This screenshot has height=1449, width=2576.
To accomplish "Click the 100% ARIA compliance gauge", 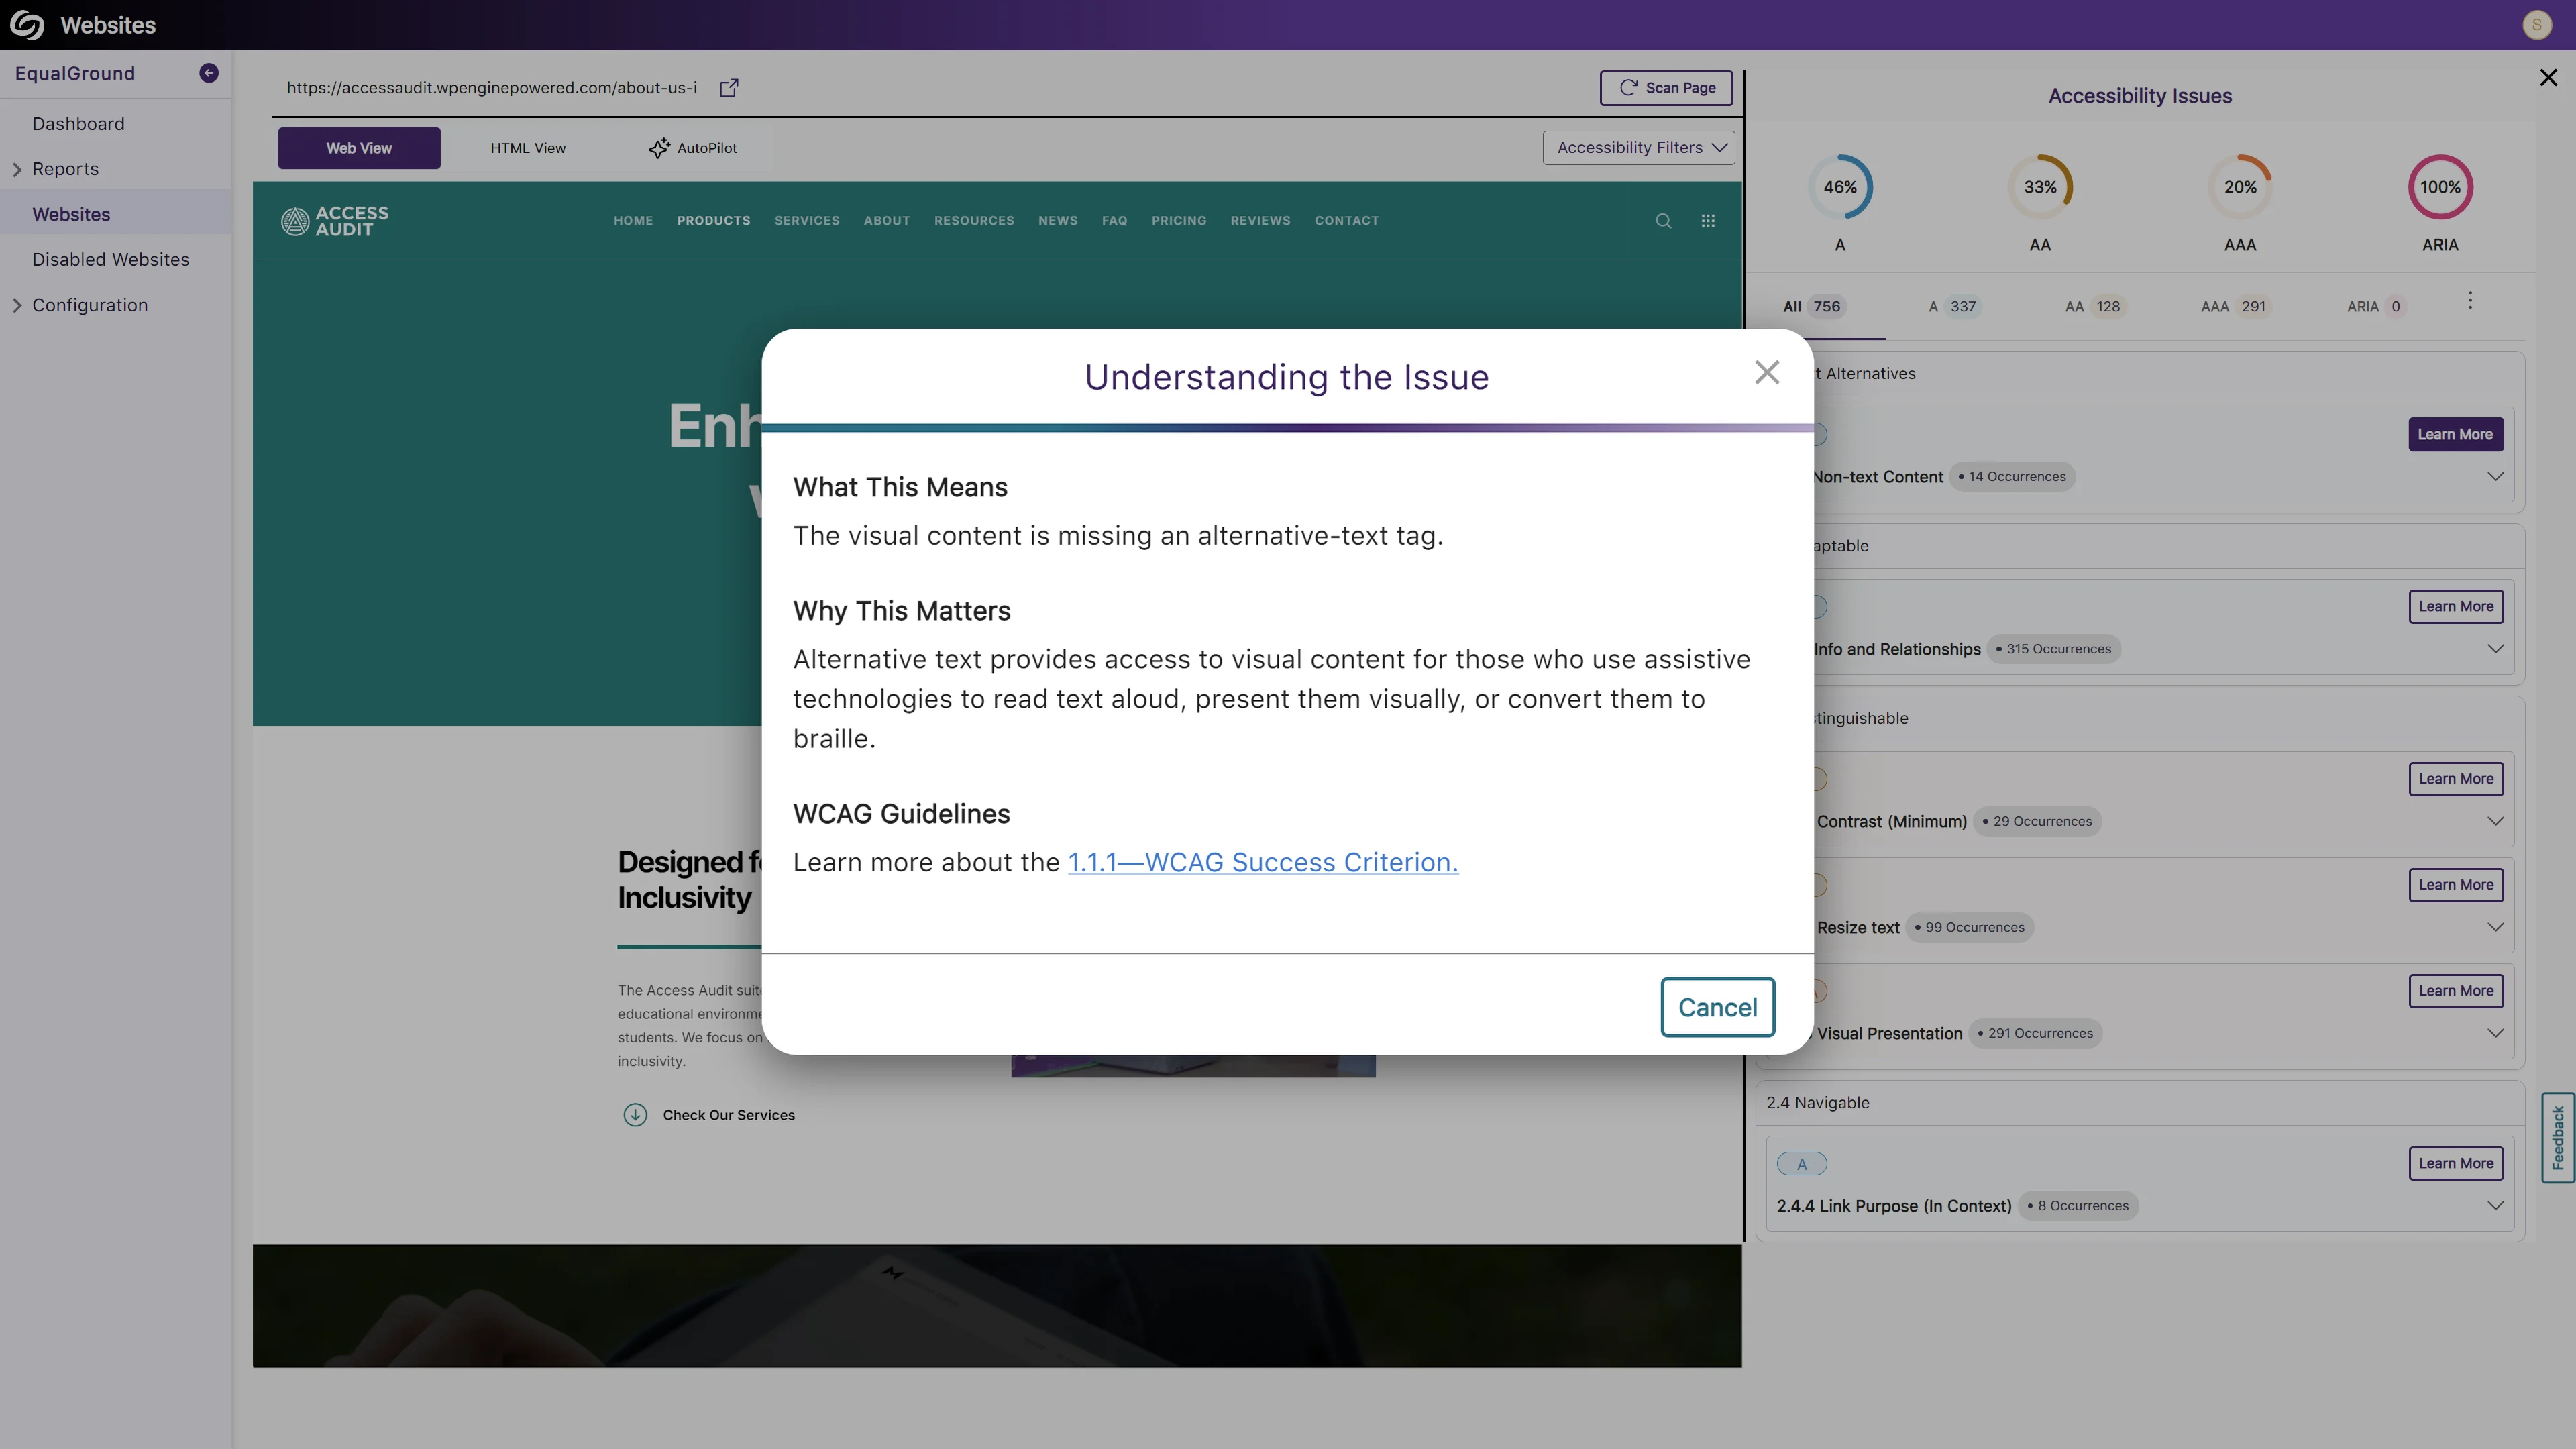I will click(x=2440, y=187).
